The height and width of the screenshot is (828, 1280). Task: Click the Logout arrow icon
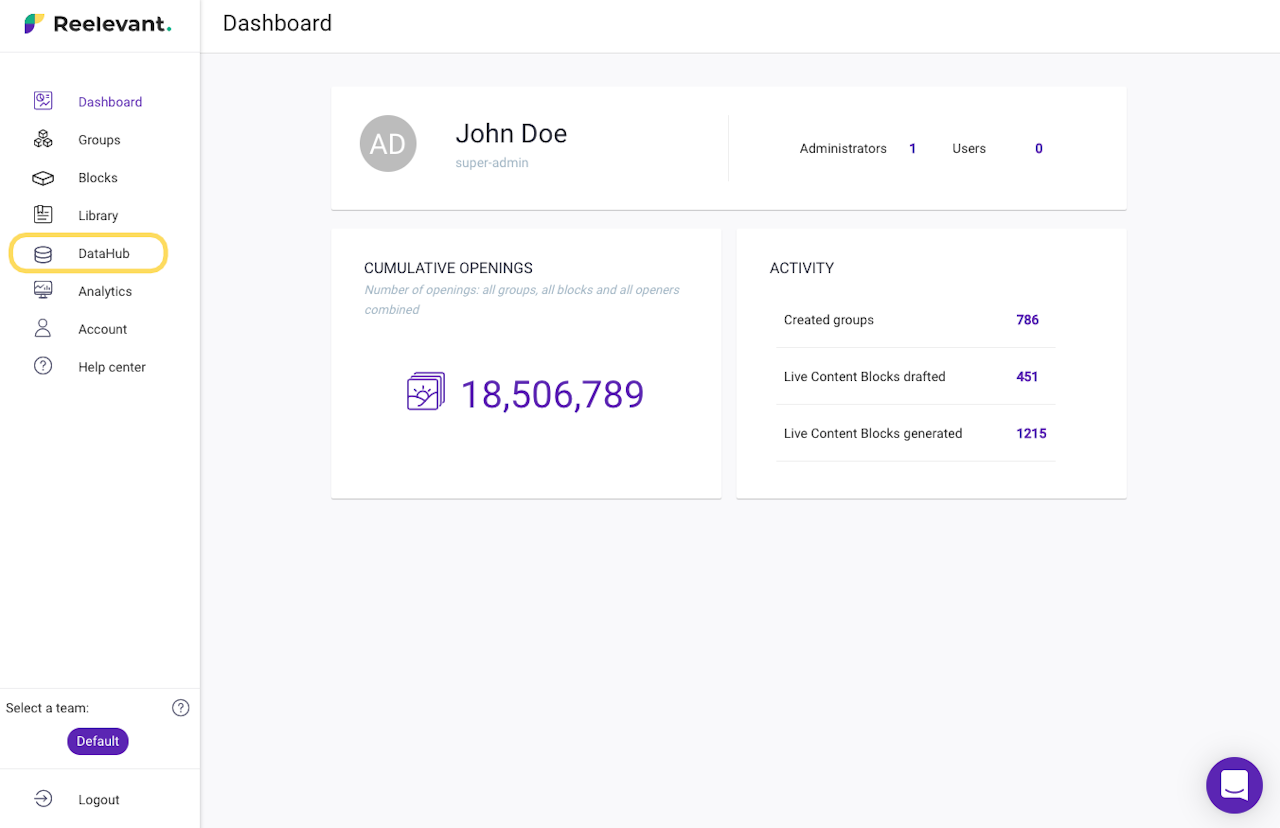point(43,799)
